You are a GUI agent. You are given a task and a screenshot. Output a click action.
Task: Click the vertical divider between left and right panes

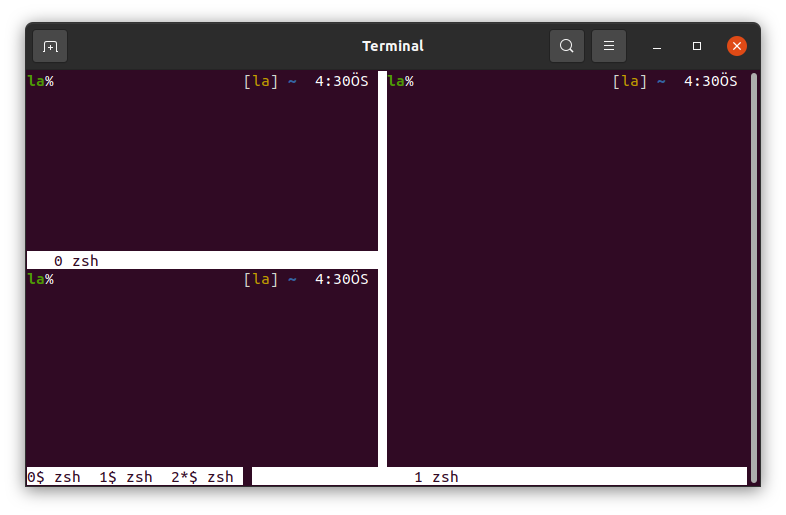click(382, 270)
